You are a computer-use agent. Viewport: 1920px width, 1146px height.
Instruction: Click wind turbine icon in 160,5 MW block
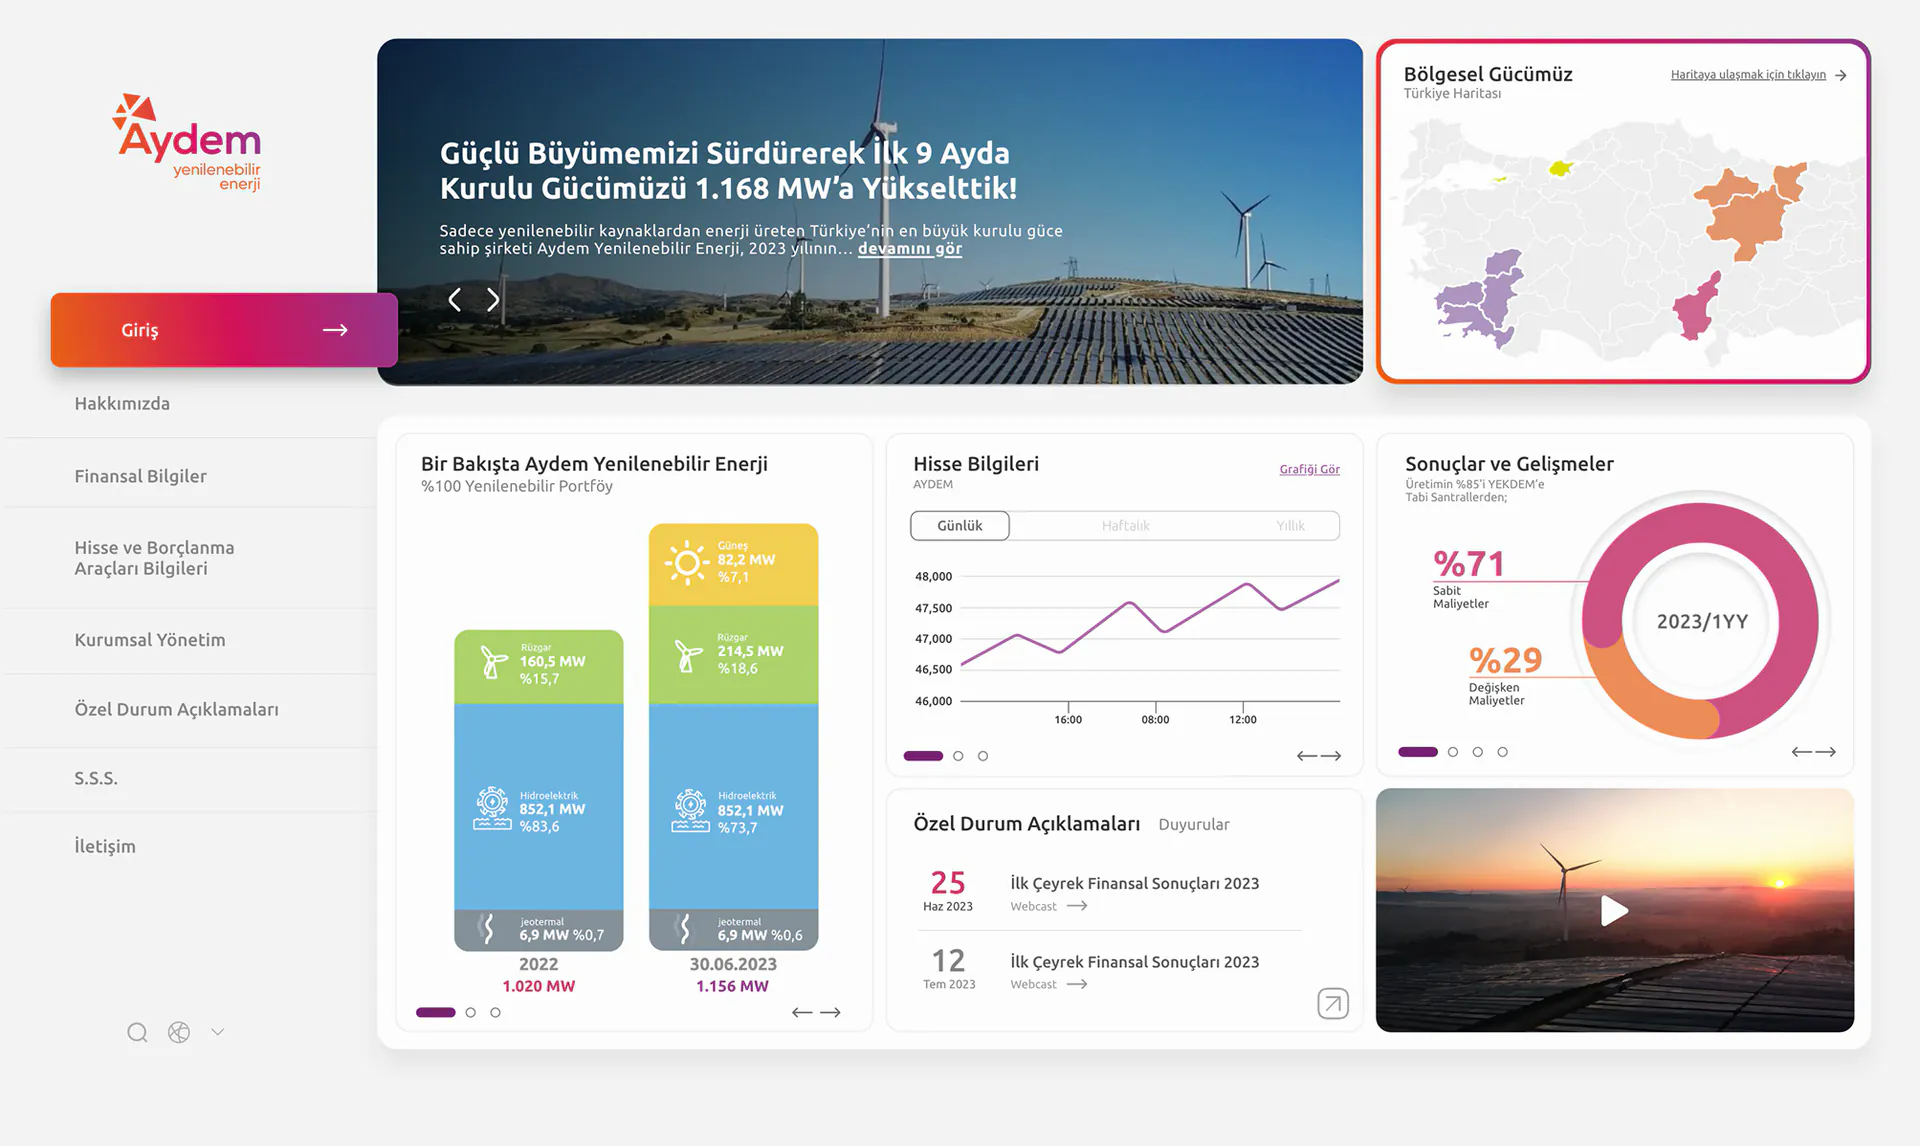[493, 662]
